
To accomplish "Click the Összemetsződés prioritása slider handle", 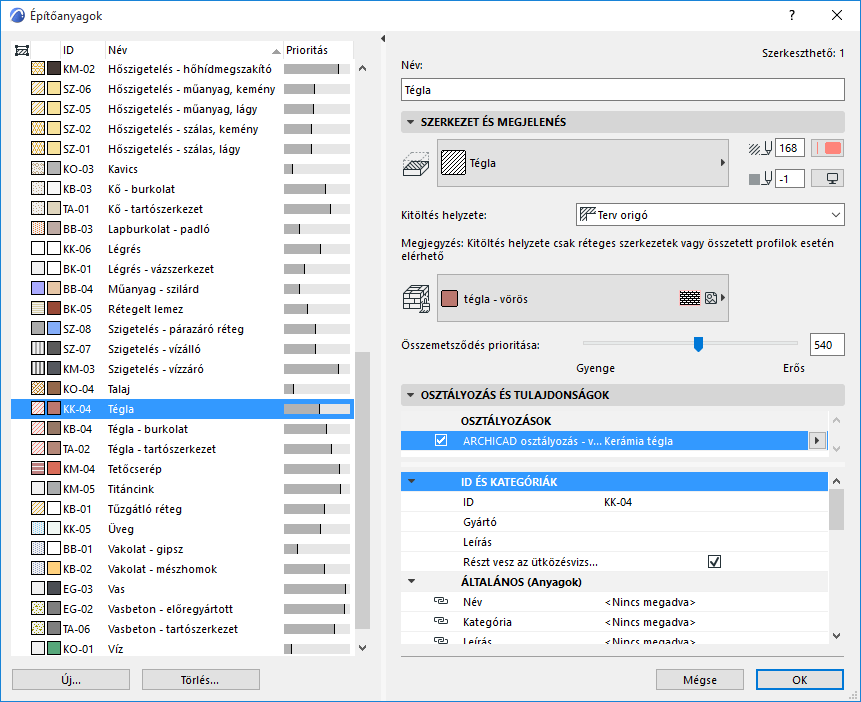I will click(x=698, y=344).
